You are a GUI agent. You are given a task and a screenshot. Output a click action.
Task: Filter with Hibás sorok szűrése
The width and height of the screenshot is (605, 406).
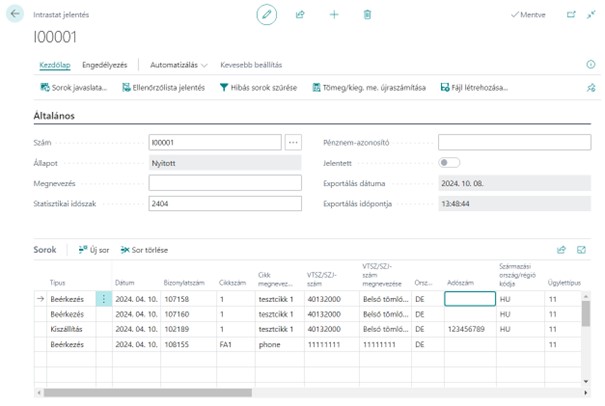tap(259, 88)
